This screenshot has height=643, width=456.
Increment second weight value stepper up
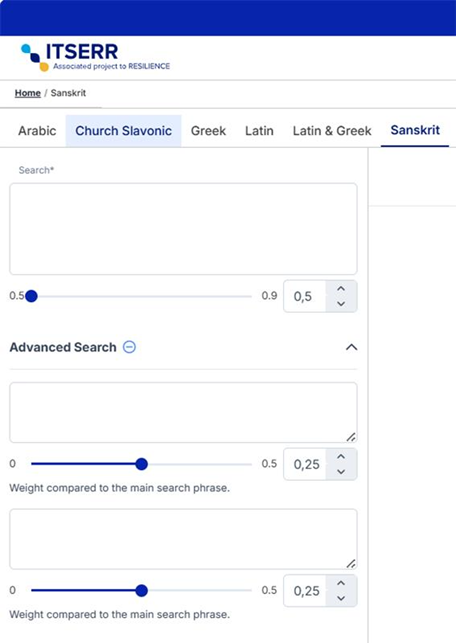[341, 583]
